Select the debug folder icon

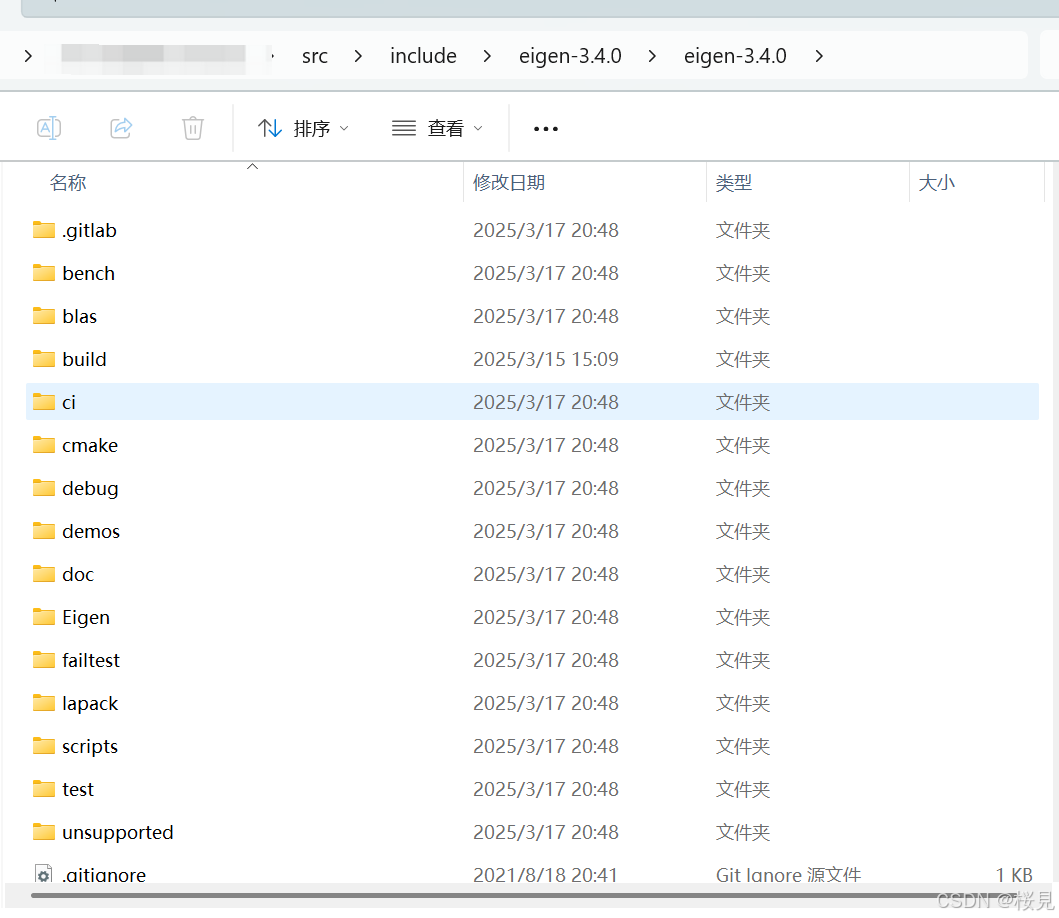click(44, 488)
